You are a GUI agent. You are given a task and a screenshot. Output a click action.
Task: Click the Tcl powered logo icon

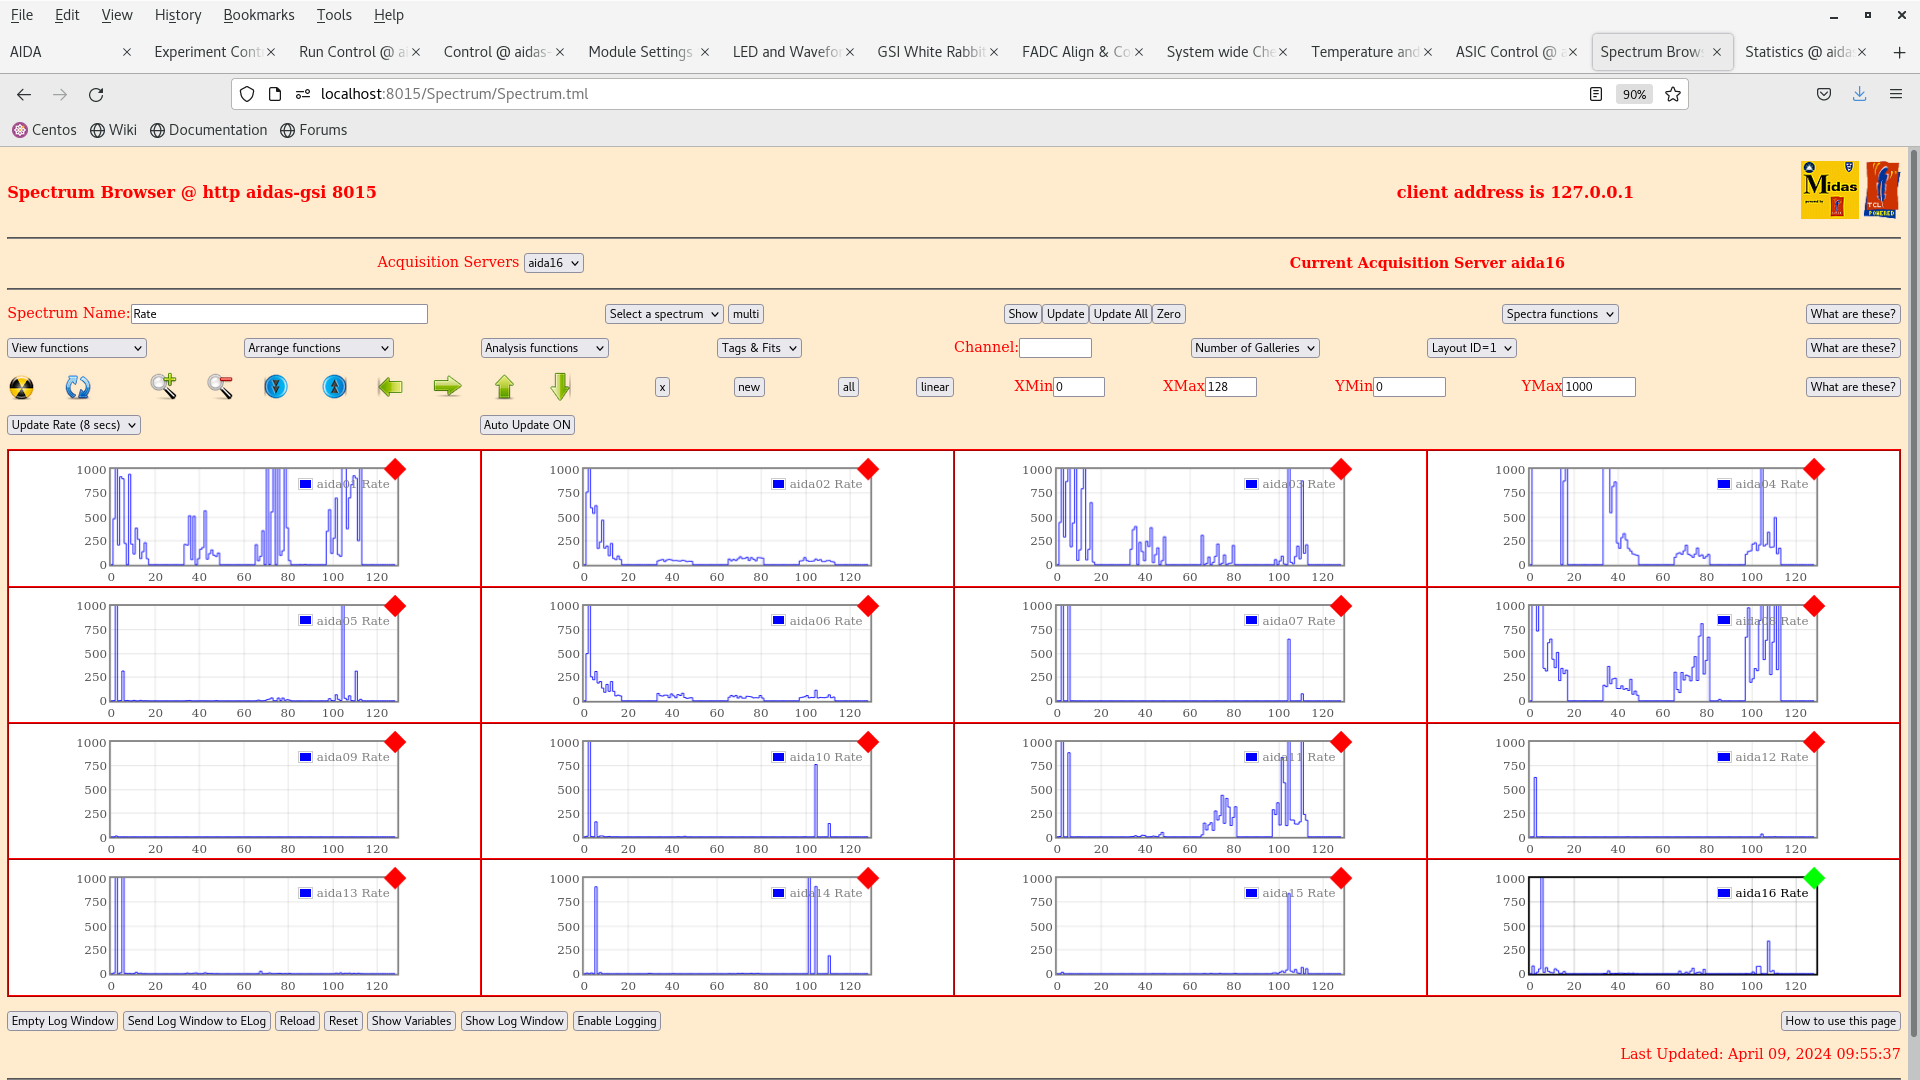(1881, 190)
